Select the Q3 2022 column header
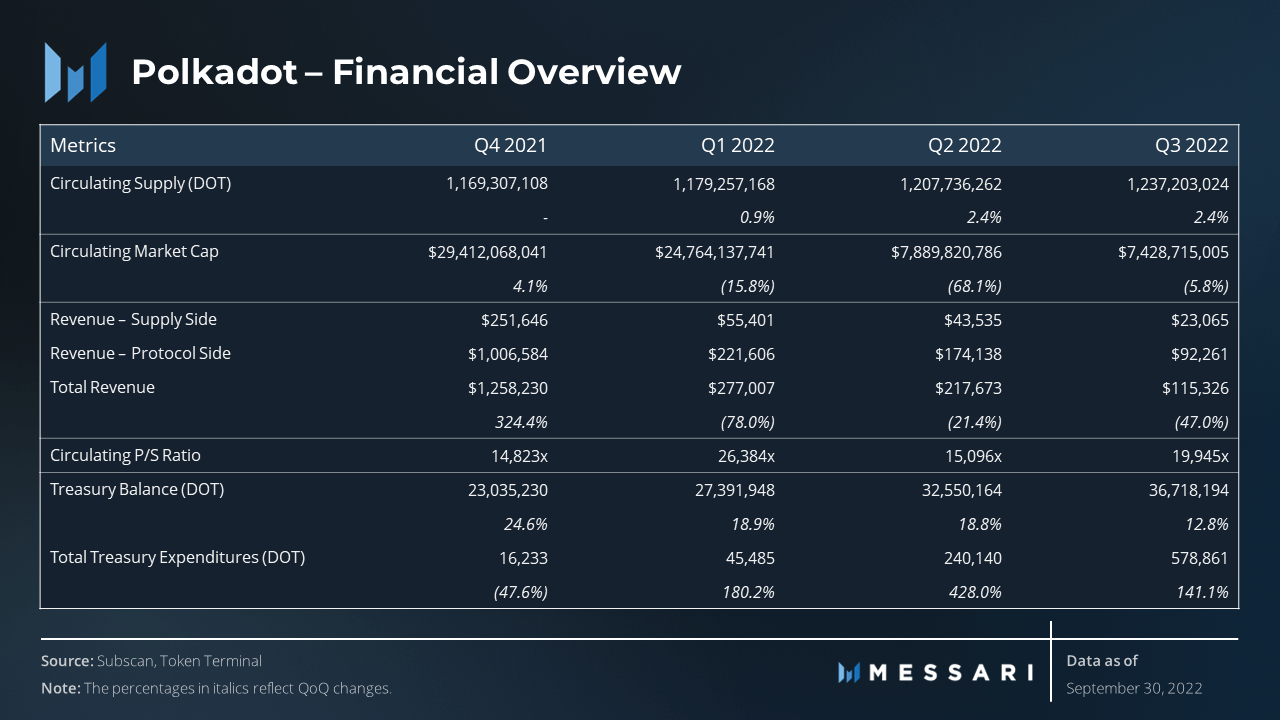 [1191, 145]
